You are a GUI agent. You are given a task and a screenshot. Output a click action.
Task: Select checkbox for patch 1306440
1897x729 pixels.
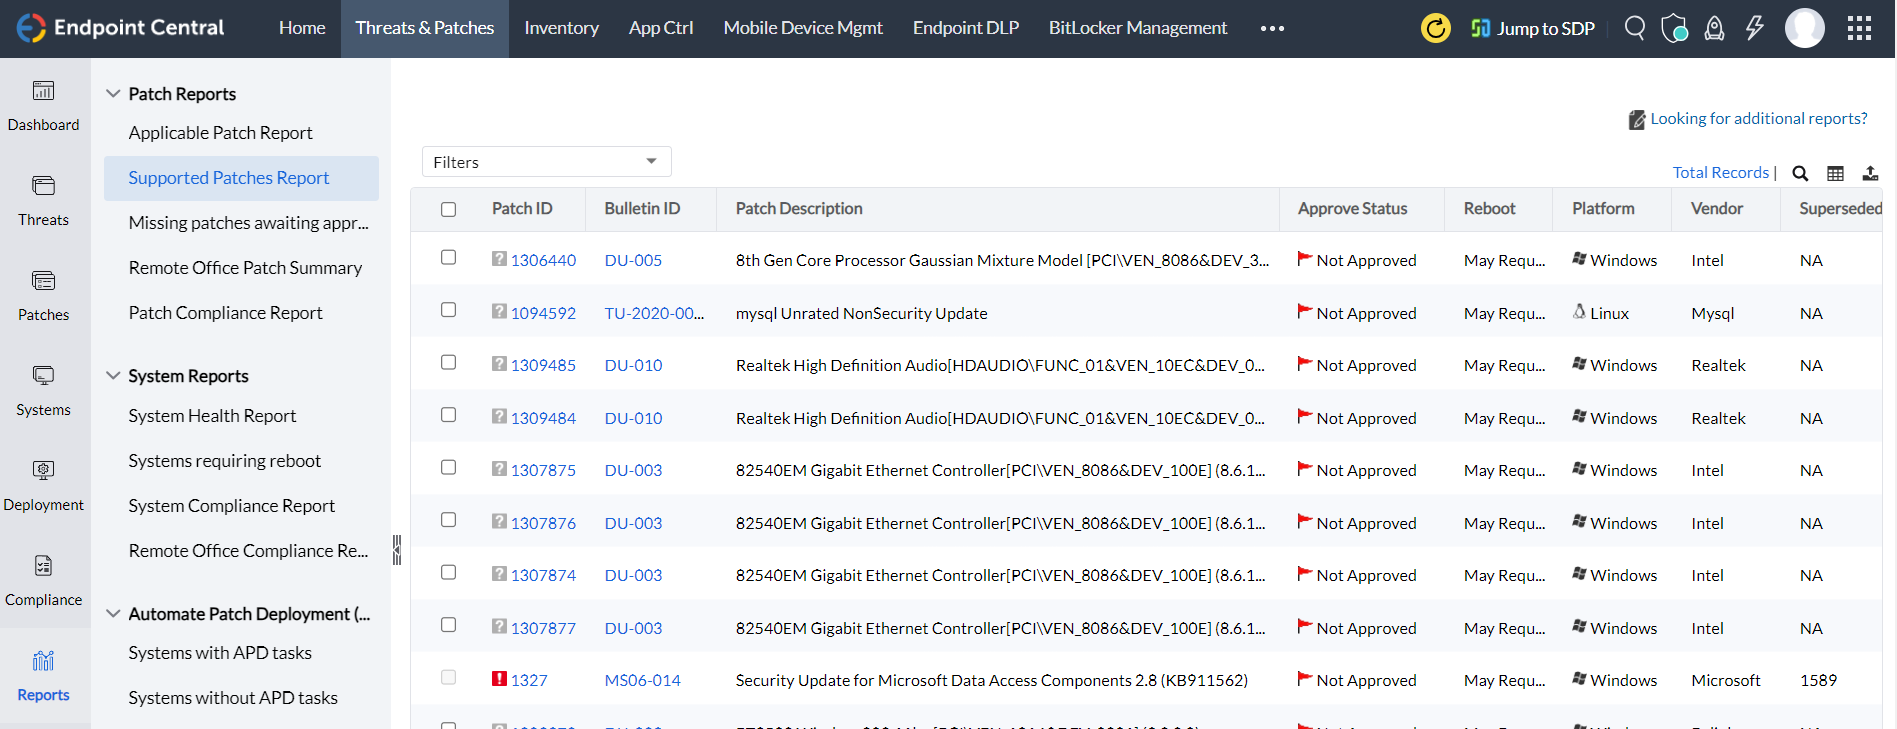(x=448, y=258)
